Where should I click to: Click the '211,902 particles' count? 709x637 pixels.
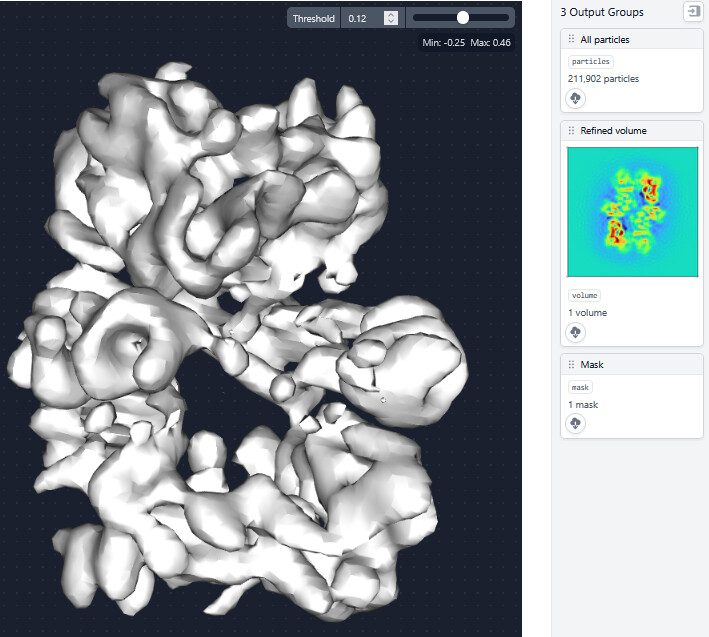(x=603, y=79)
